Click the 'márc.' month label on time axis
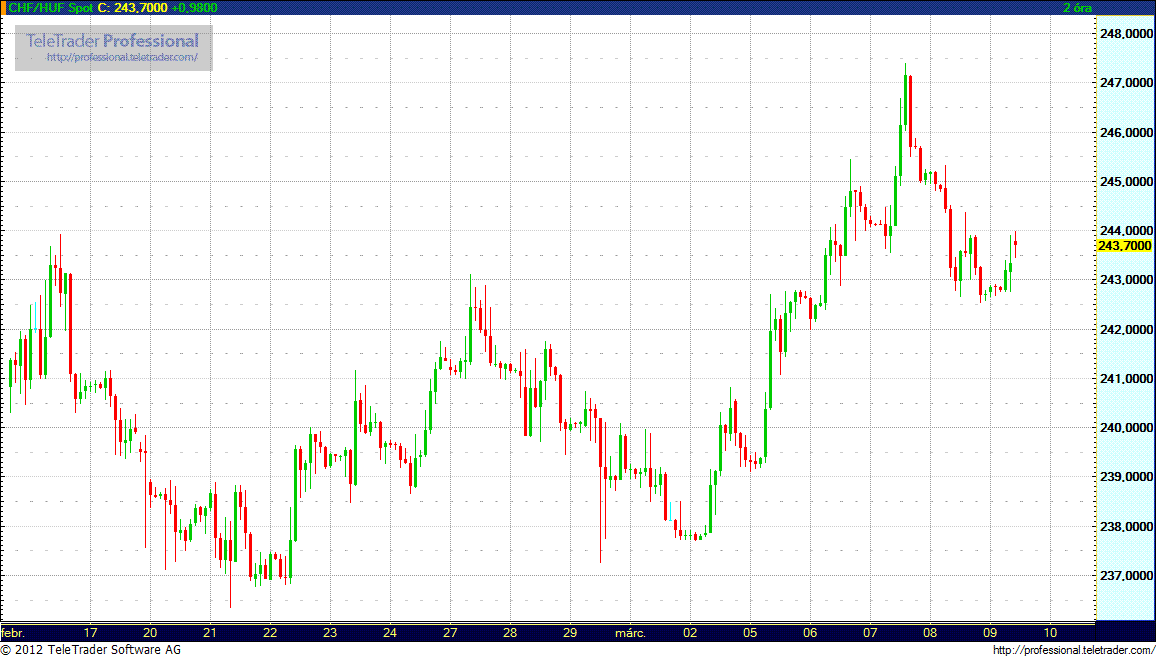The image size is (1156, 659). 630,633
